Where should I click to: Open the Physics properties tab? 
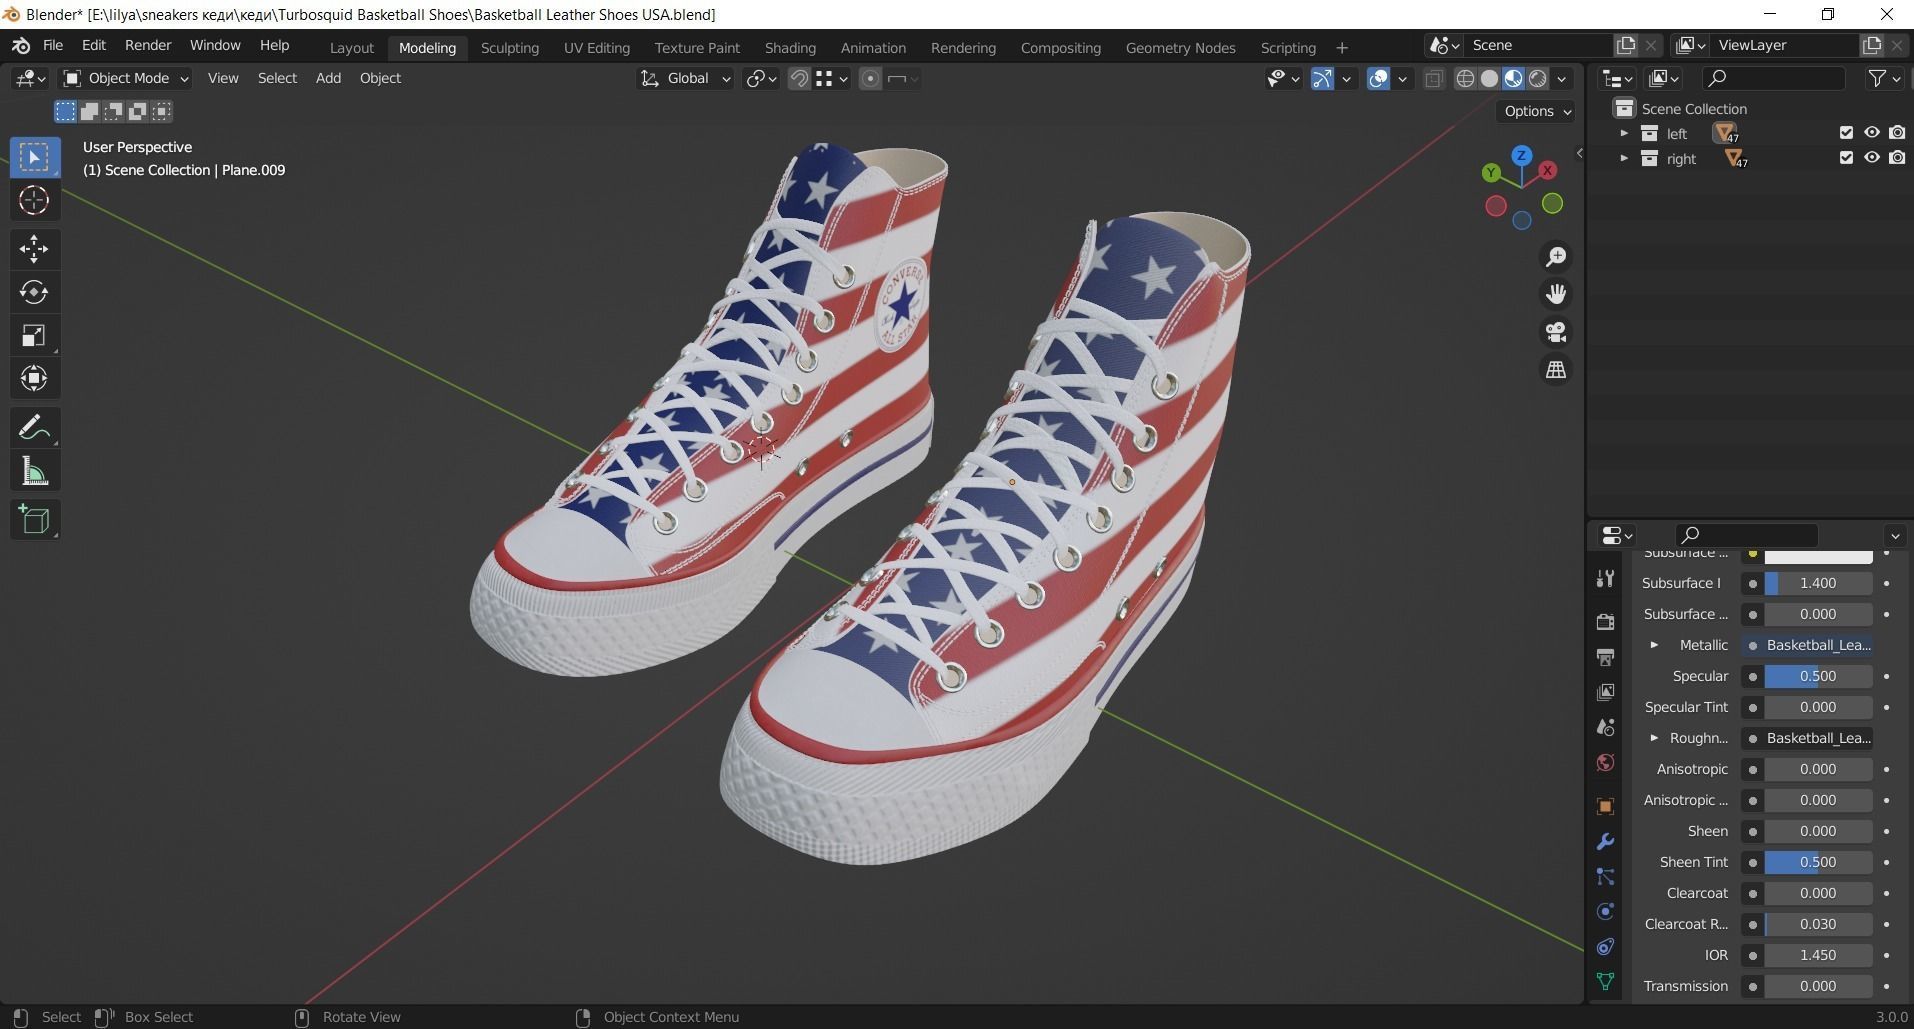click(x=1605, y=912)
